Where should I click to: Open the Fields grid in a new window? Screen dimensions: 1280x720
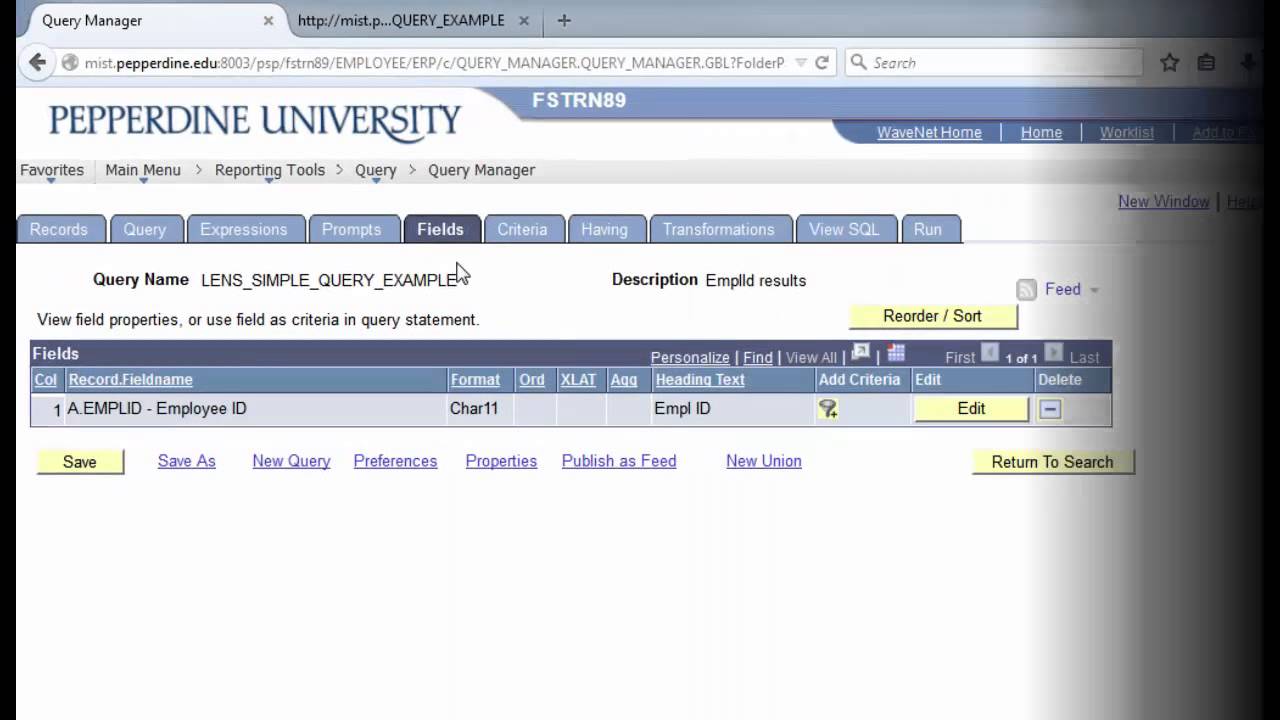tap(860, 354)
